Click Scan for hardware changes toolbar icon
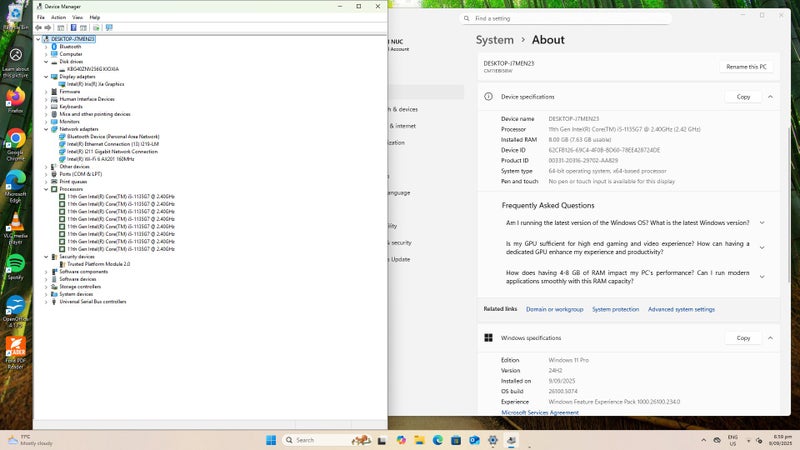Image resolution: width=800 pixels, height=450 pixels. 108,28
